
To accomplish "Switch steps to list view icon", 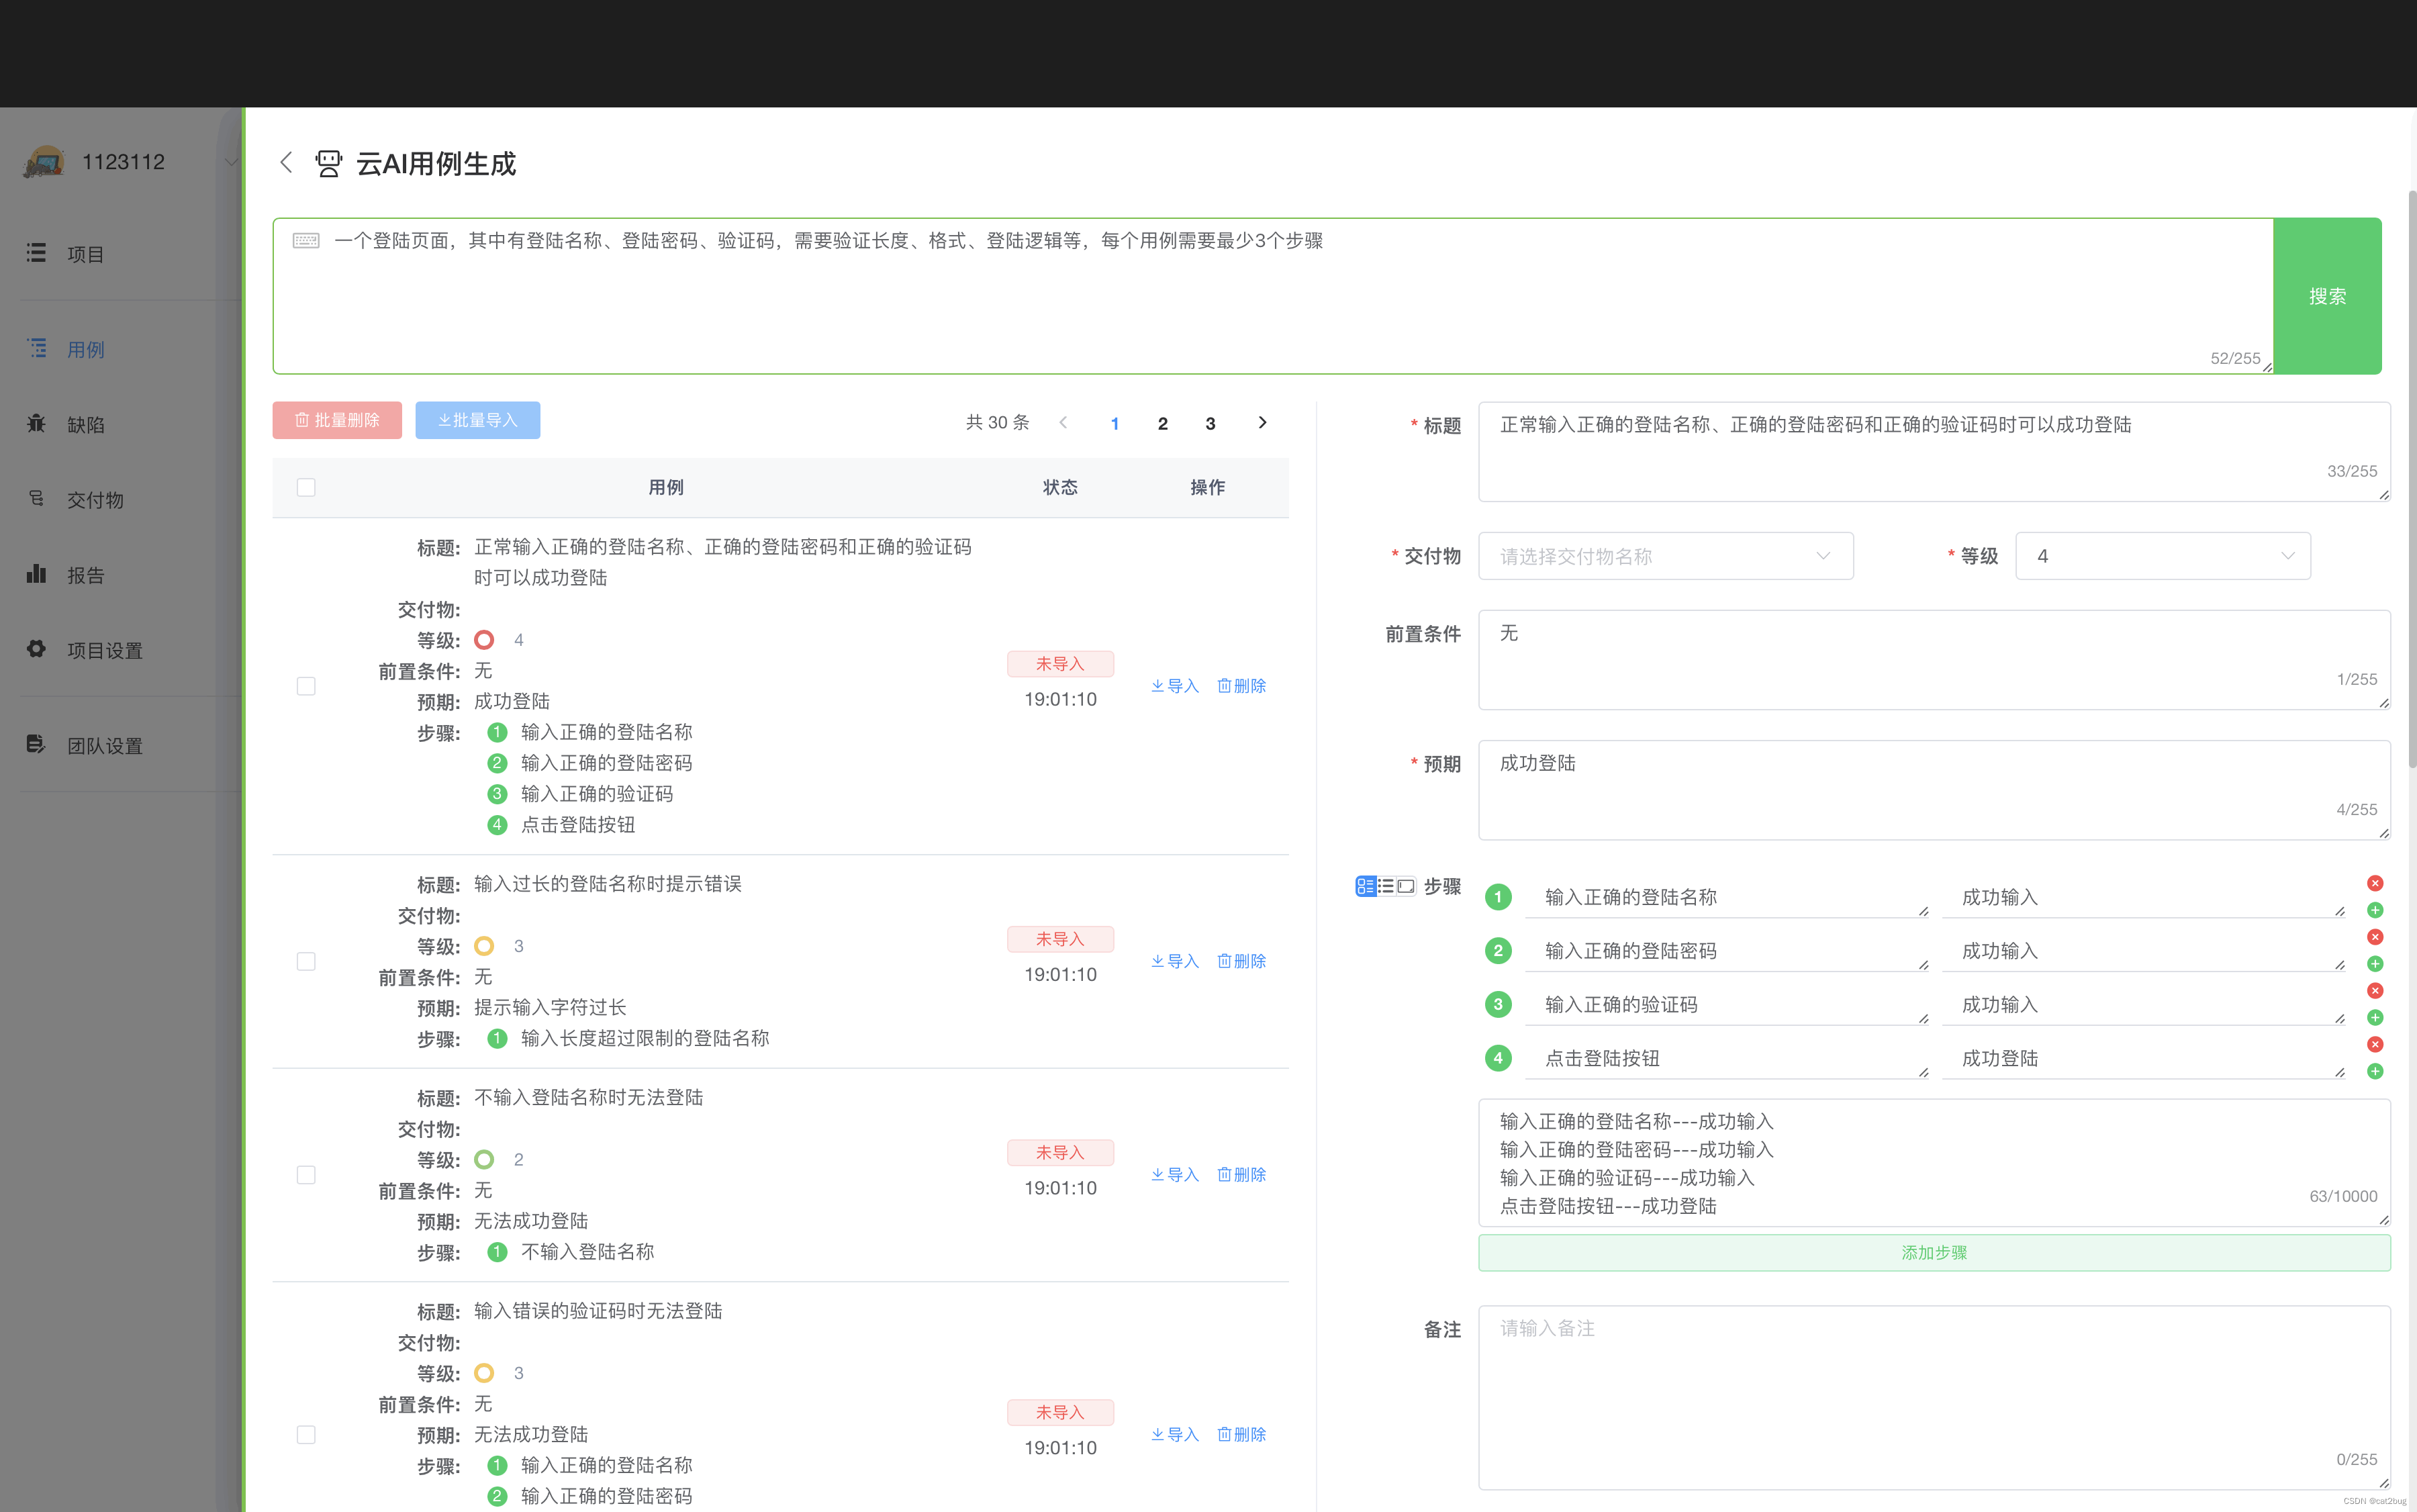I will (1386, 886).
